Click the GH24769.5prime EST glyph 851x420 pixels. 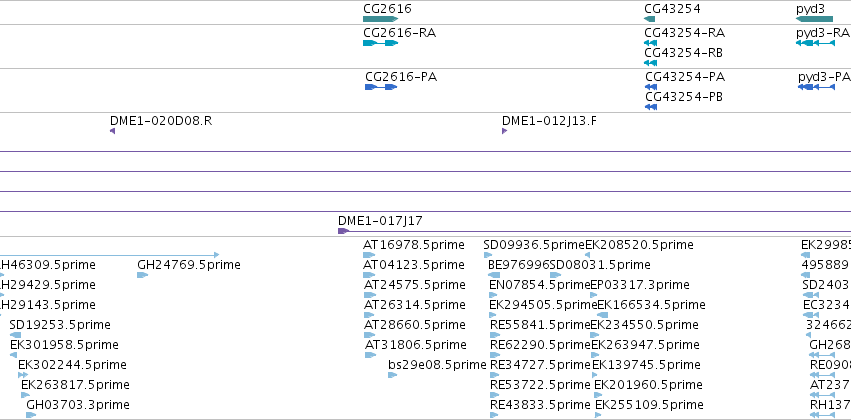pos(142,275)
